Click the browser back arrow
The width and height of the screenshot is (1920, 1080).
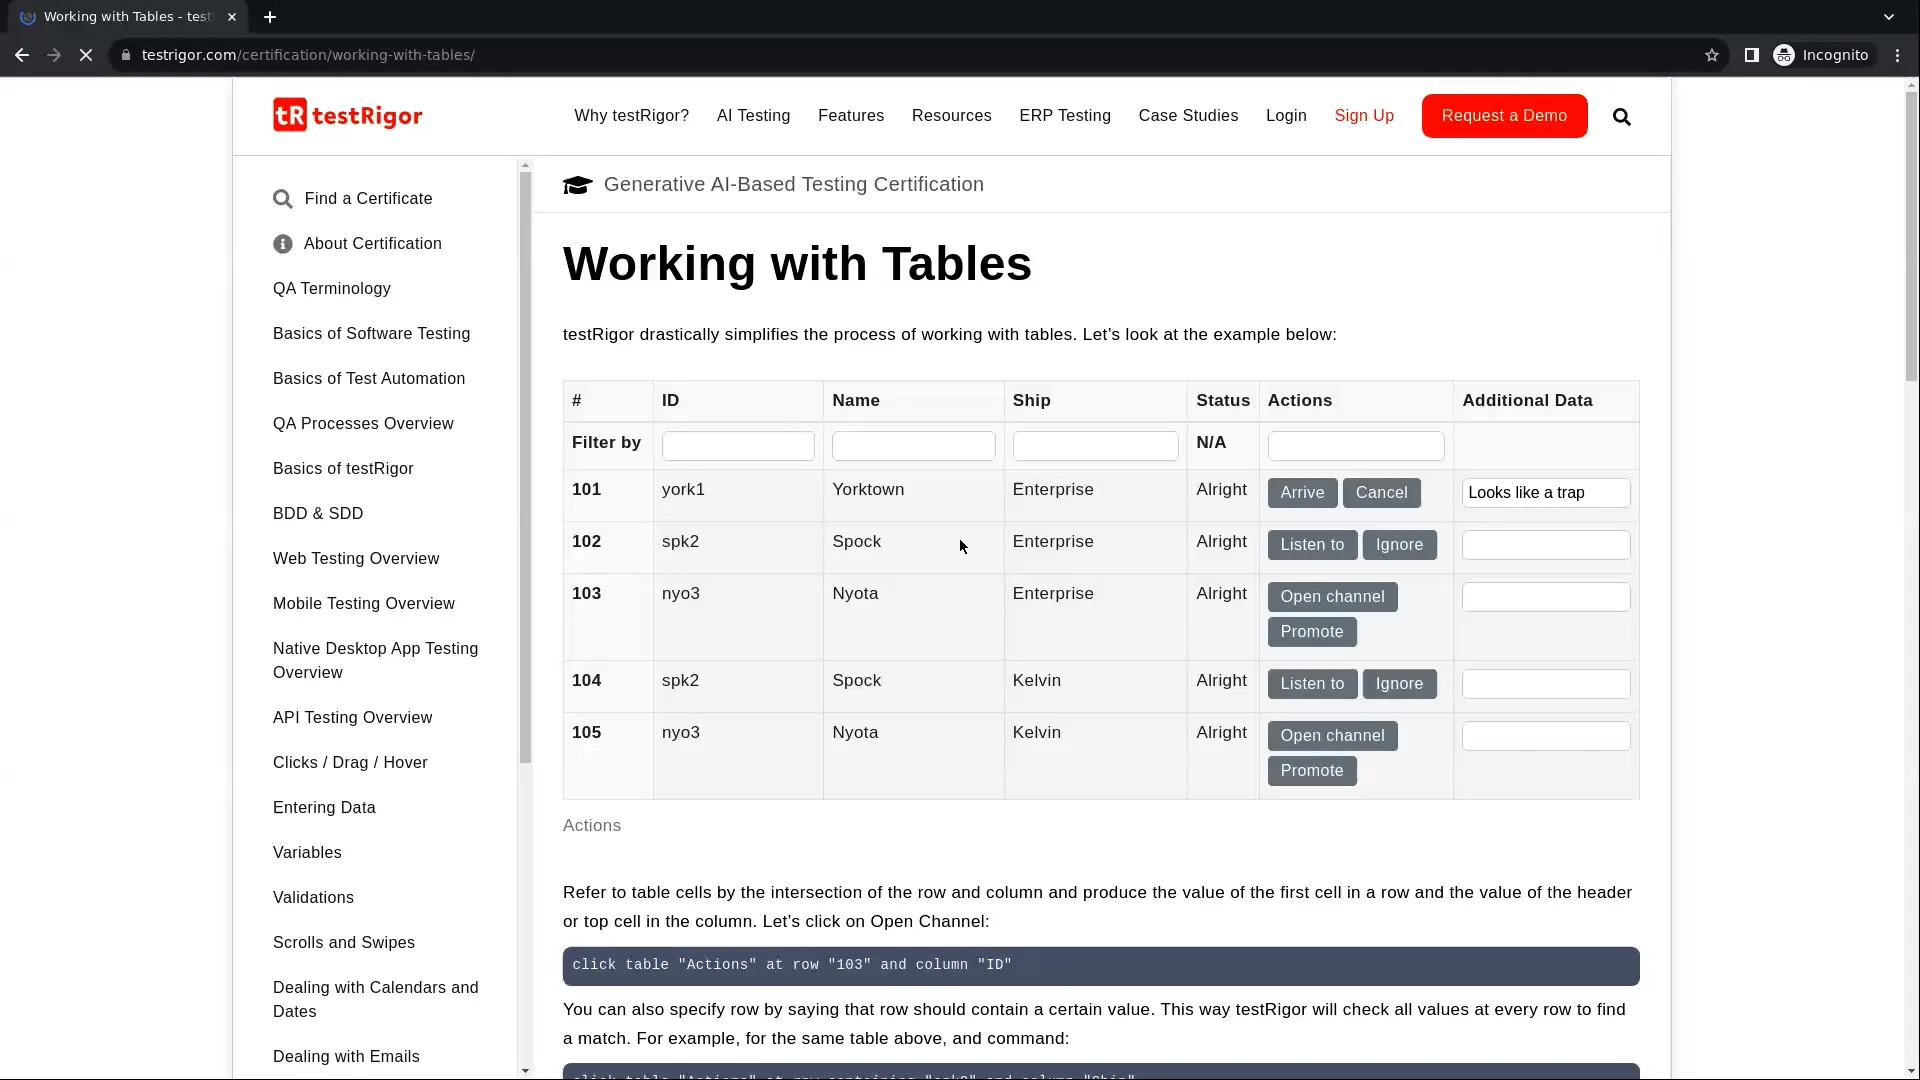(22, 55)
